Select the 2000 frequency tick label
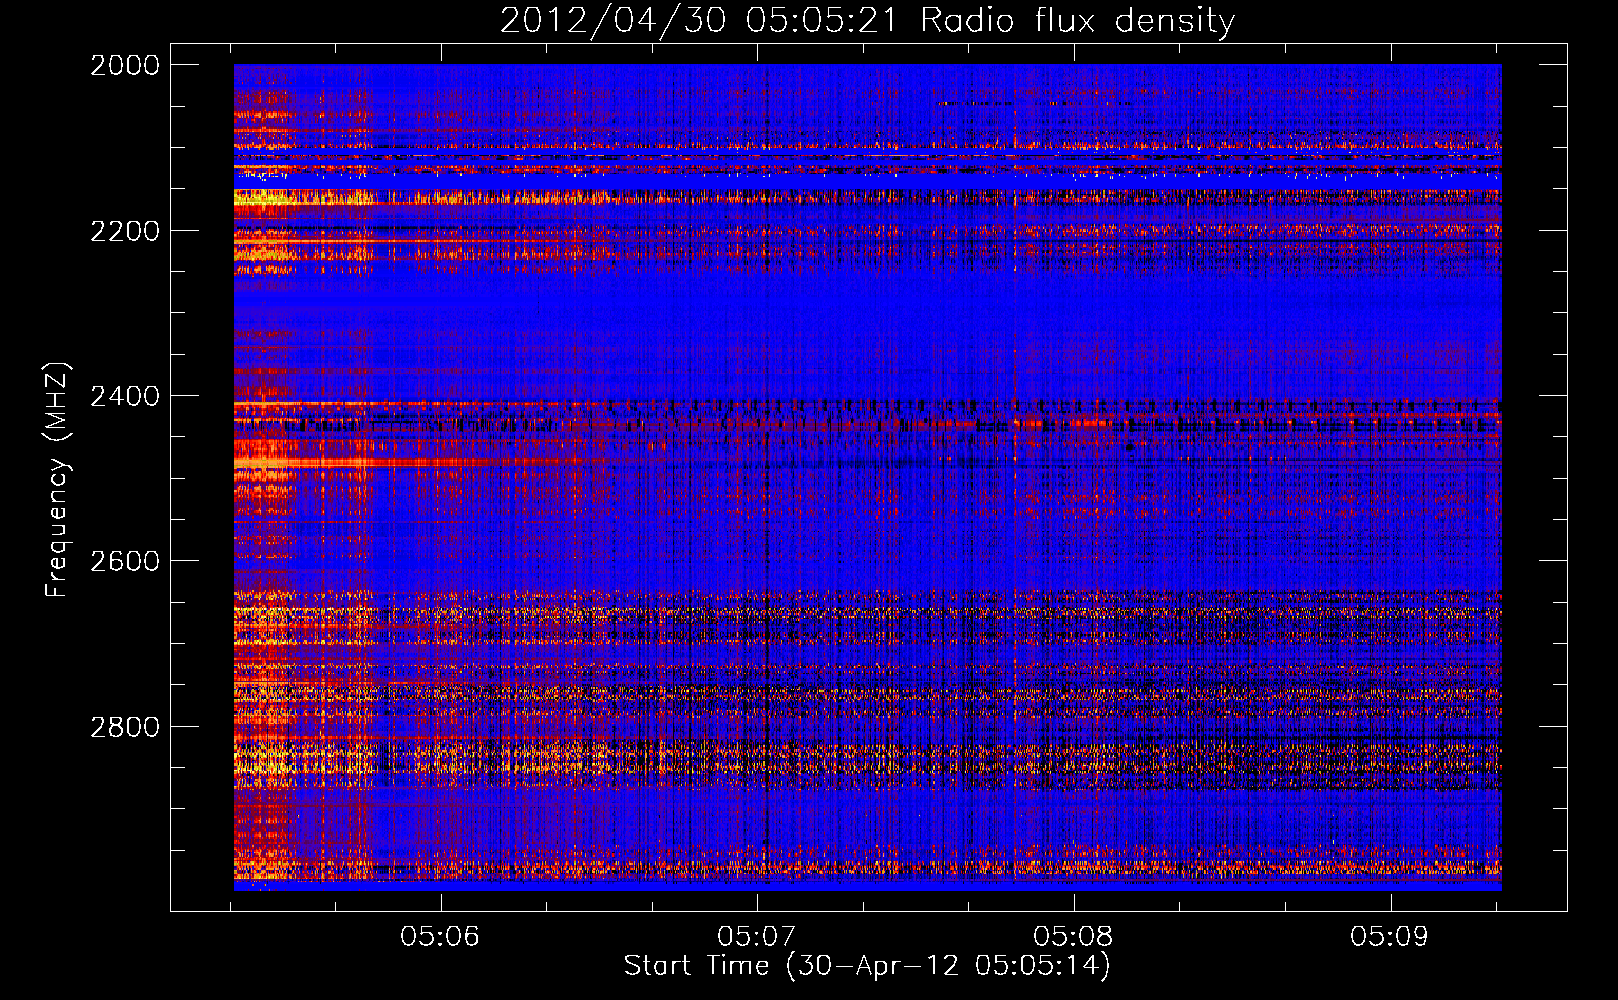Screen dimensions: 1618x1000 click(x=125, y=65)
